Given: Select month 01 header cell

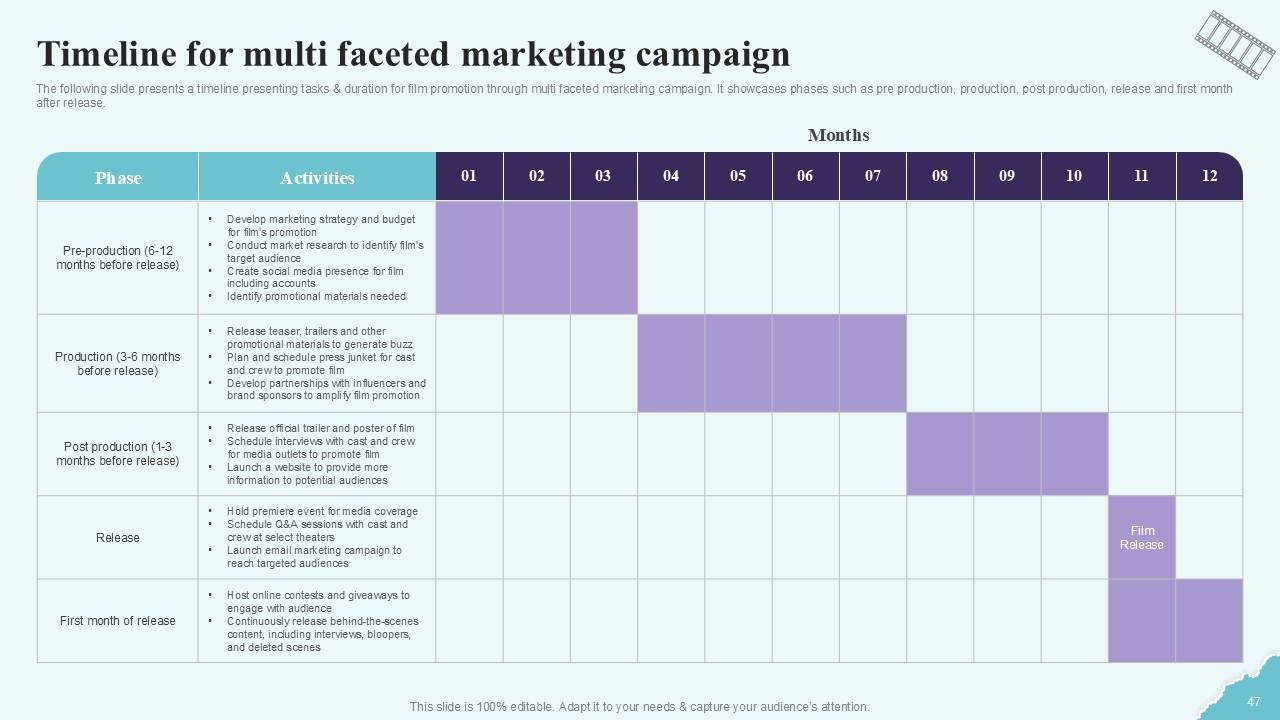Looking at the screenshot, I should point(469,176).
